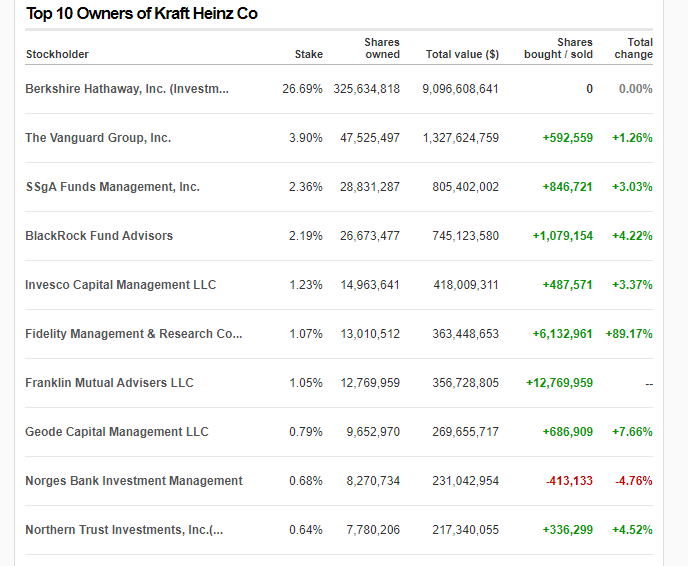Select total value 1,327,624,759
688x566 pixels.
461,138
